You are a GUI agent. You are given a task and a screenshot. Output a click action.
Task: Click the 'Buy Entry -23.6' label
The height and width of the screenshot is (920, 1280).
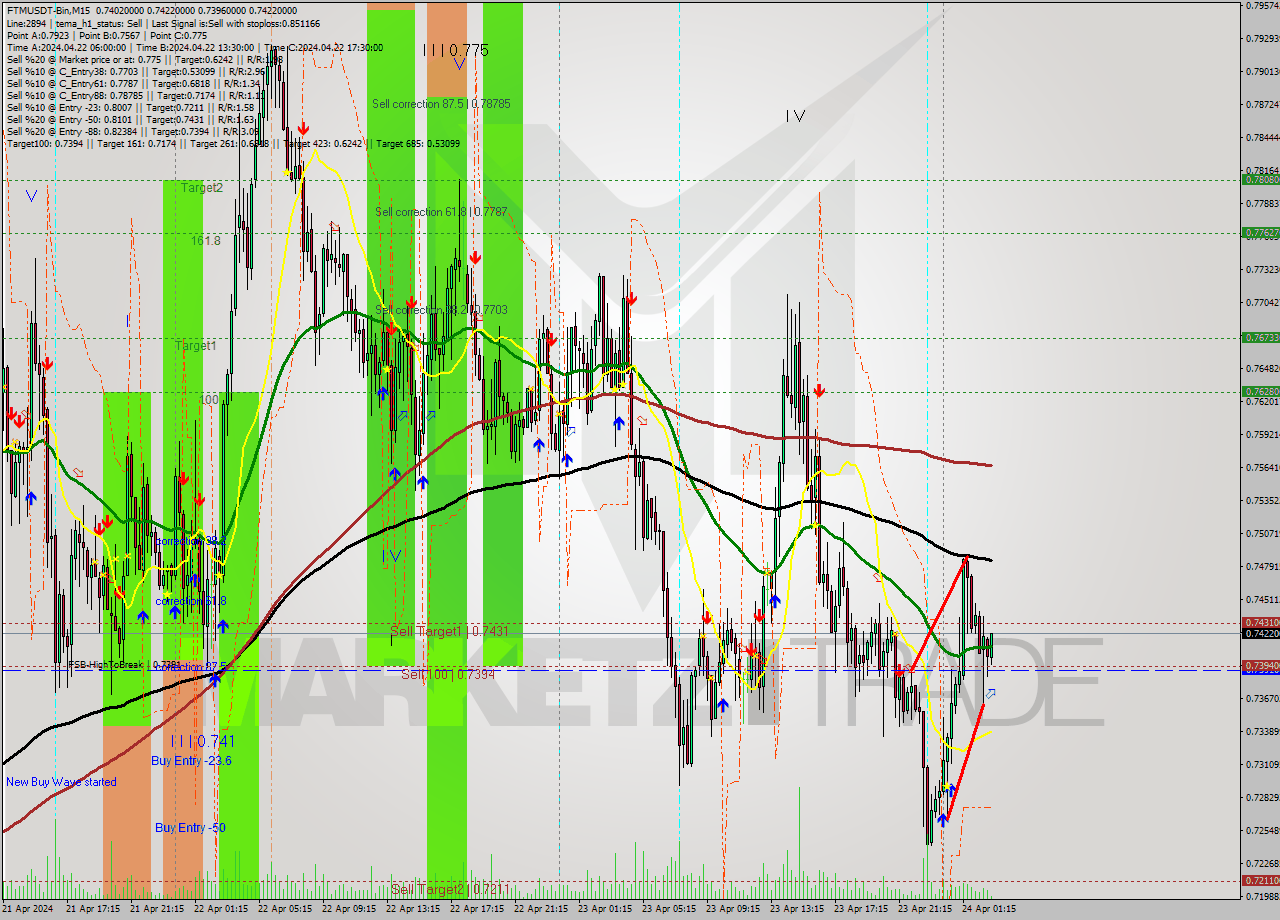[x=191, y=760]
